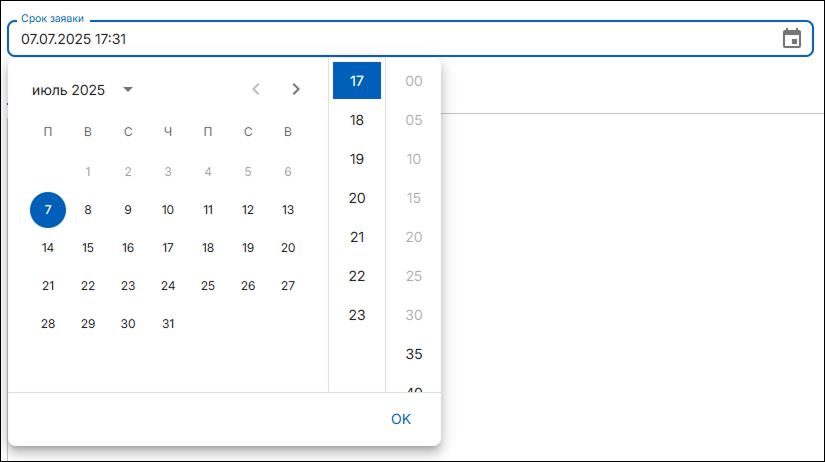Viewport: 825px width, 462px height.
Task: Select day 7 in the calendar
Action: pyautogui.click(x=48, y=210)
